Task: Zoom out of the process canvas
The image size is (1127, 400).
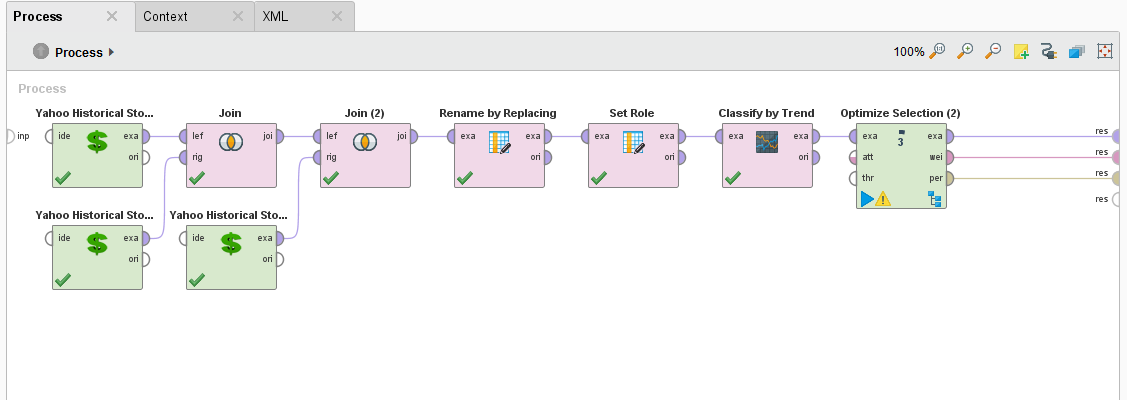Action: (x=993, y=51)
